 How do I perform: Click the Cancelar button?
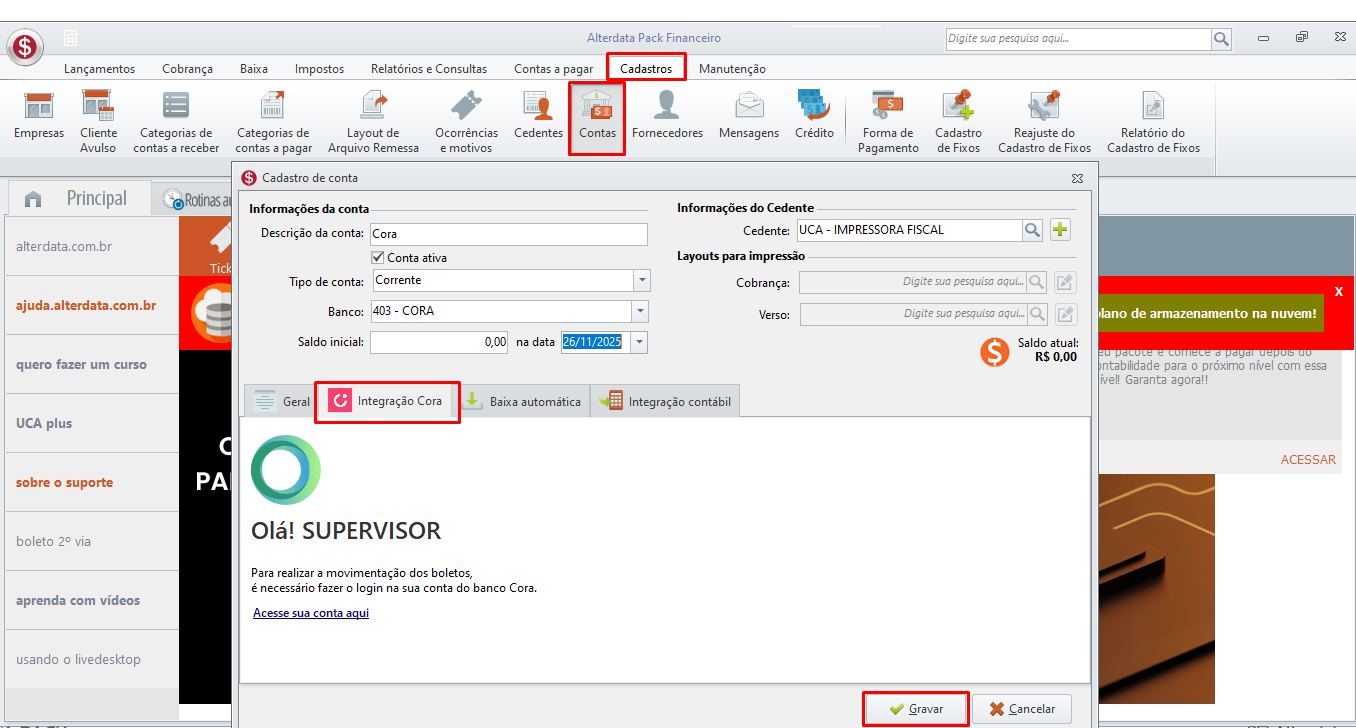(x=1022, y=709)
